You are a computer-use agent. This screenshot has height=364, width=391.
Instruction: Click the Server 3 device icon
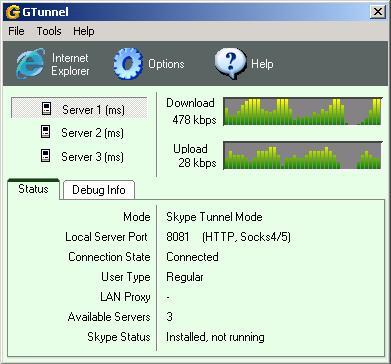(46, 156)
